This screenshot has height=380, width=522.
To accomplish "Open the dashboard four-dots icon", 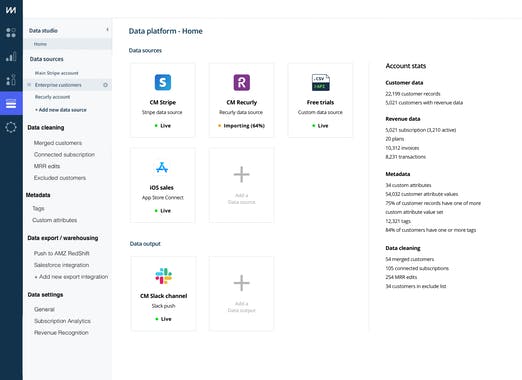I will (x=11, y=33).
